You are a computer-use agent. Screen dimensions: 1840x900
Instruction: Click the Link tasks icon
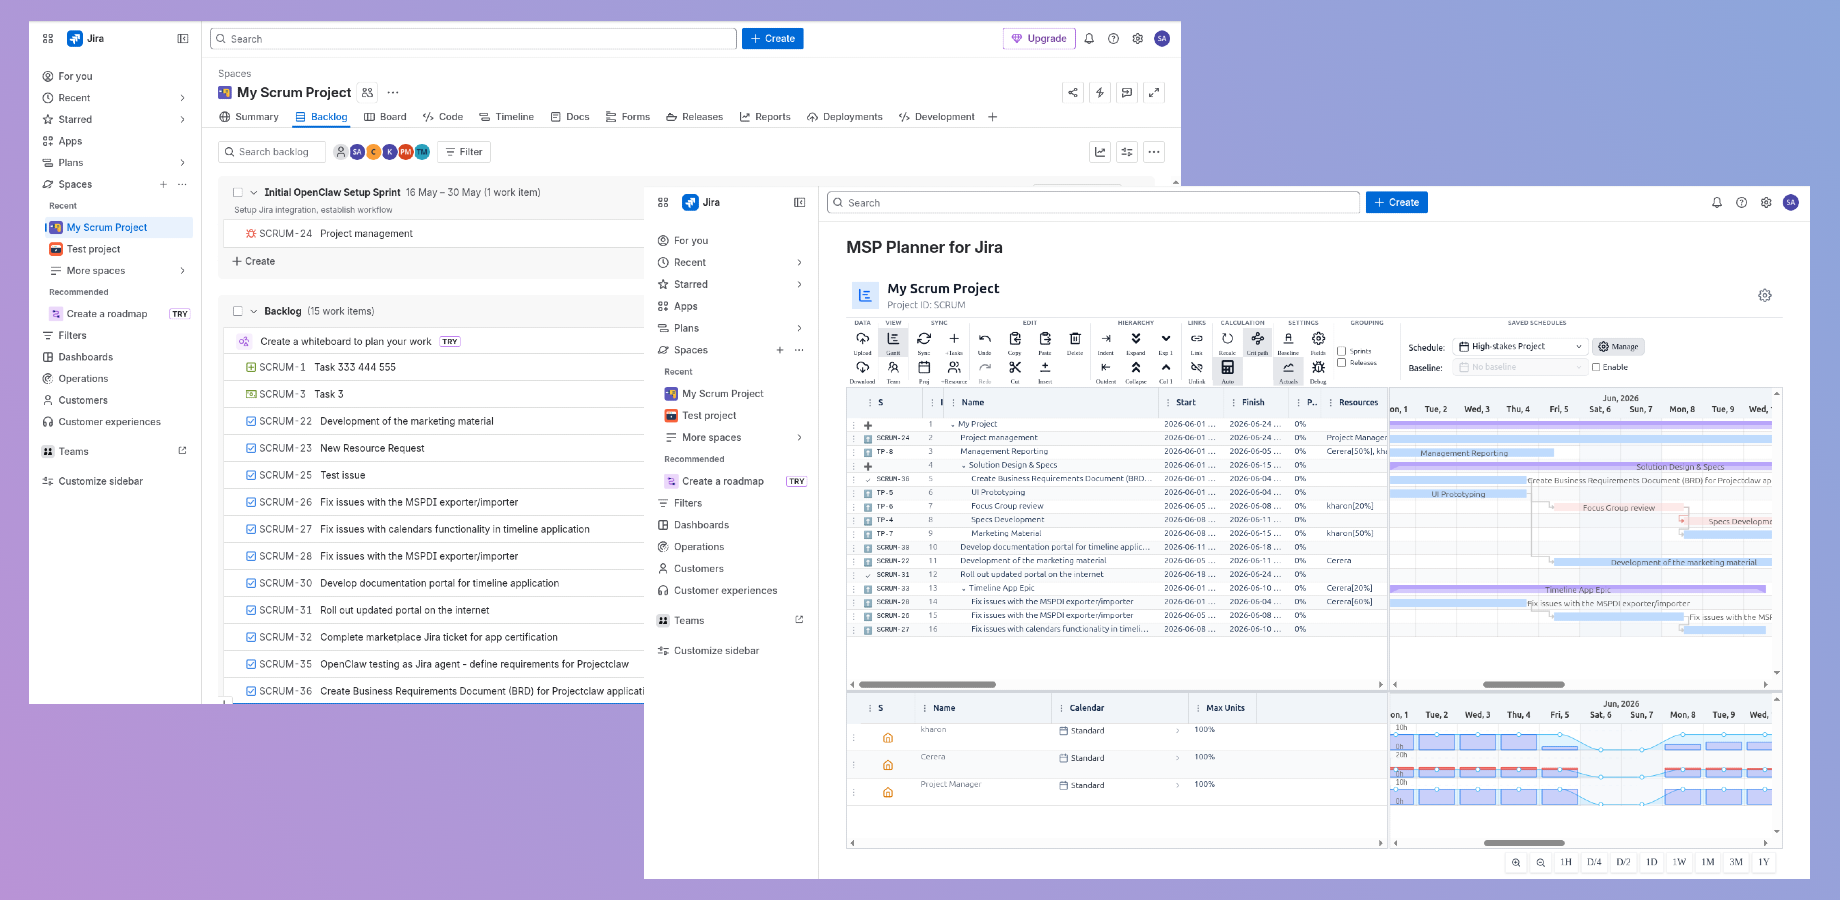1196,339
